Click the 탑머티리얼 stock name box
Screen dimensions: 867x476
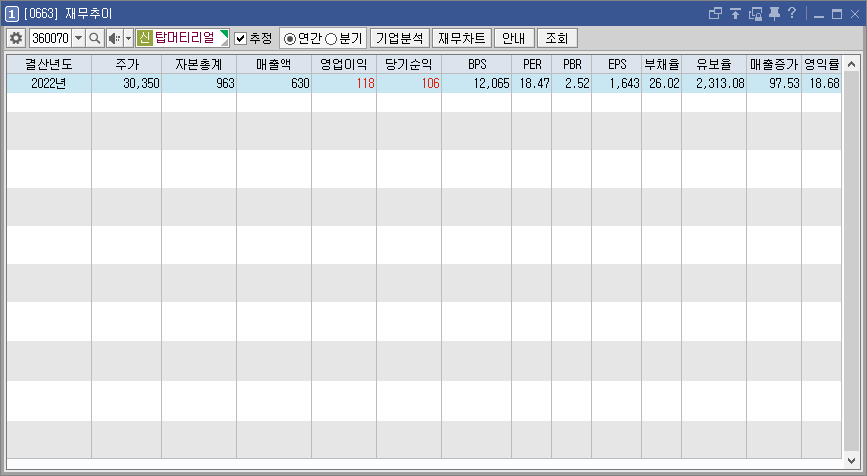(183, 38)
